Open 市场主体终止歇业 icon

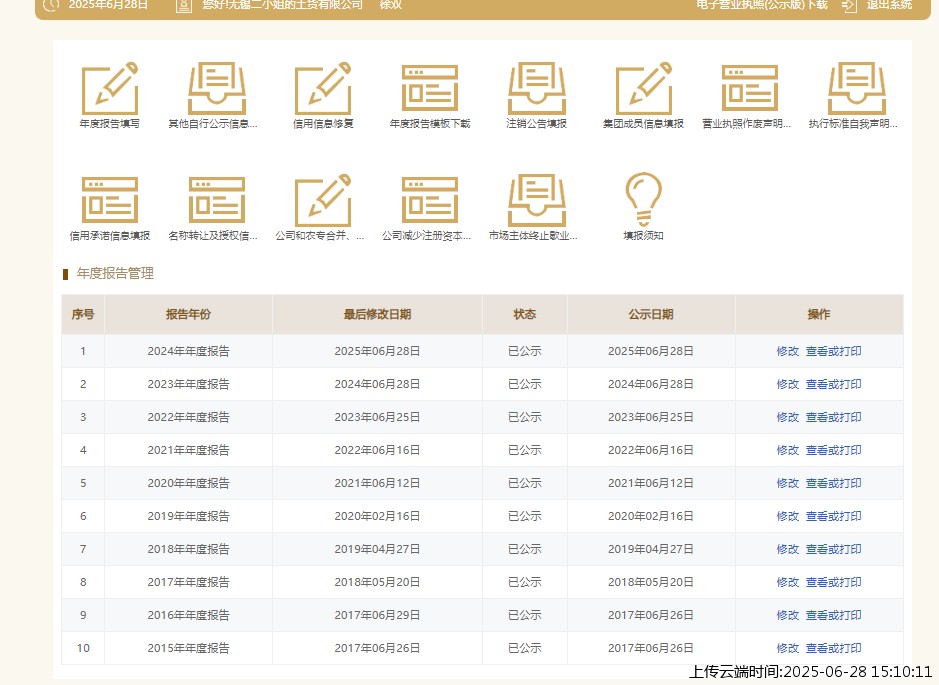[x=537, y=200]
